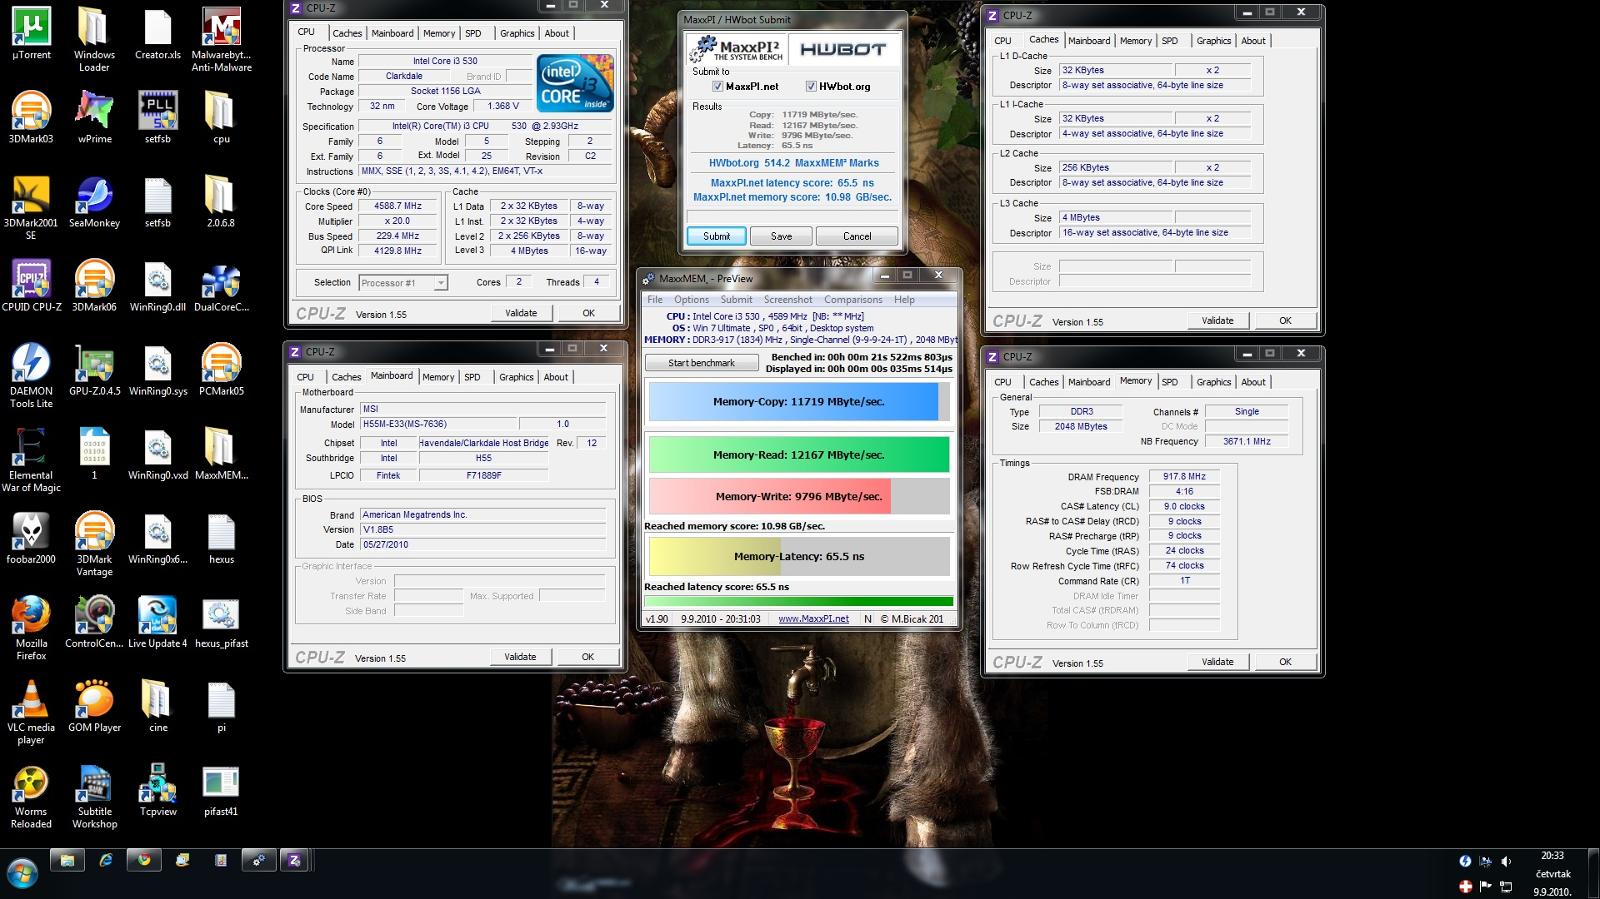1600x899 pixels.
Task: Open Internet Explorer from the taskbar
Action: (106, 860)
